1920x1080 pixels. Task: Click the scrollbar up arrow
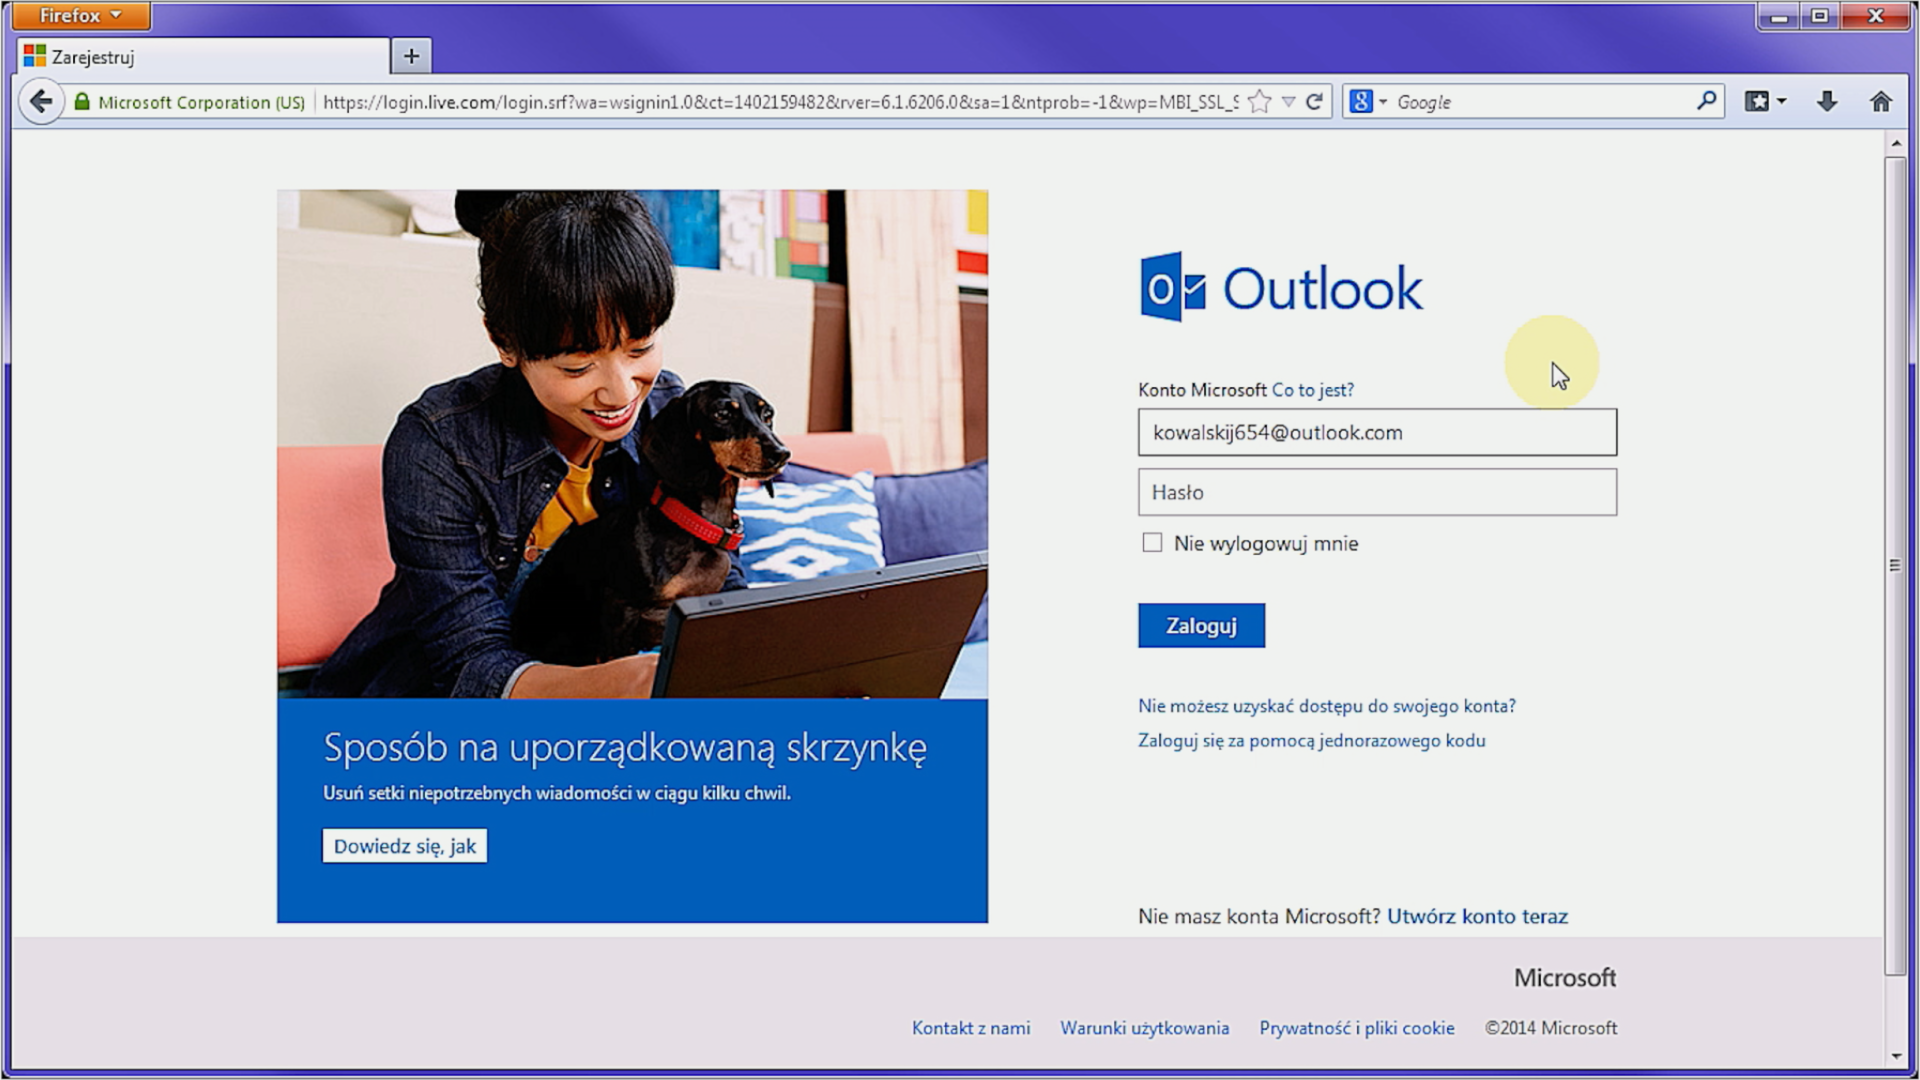click(x=1896, y=144)
